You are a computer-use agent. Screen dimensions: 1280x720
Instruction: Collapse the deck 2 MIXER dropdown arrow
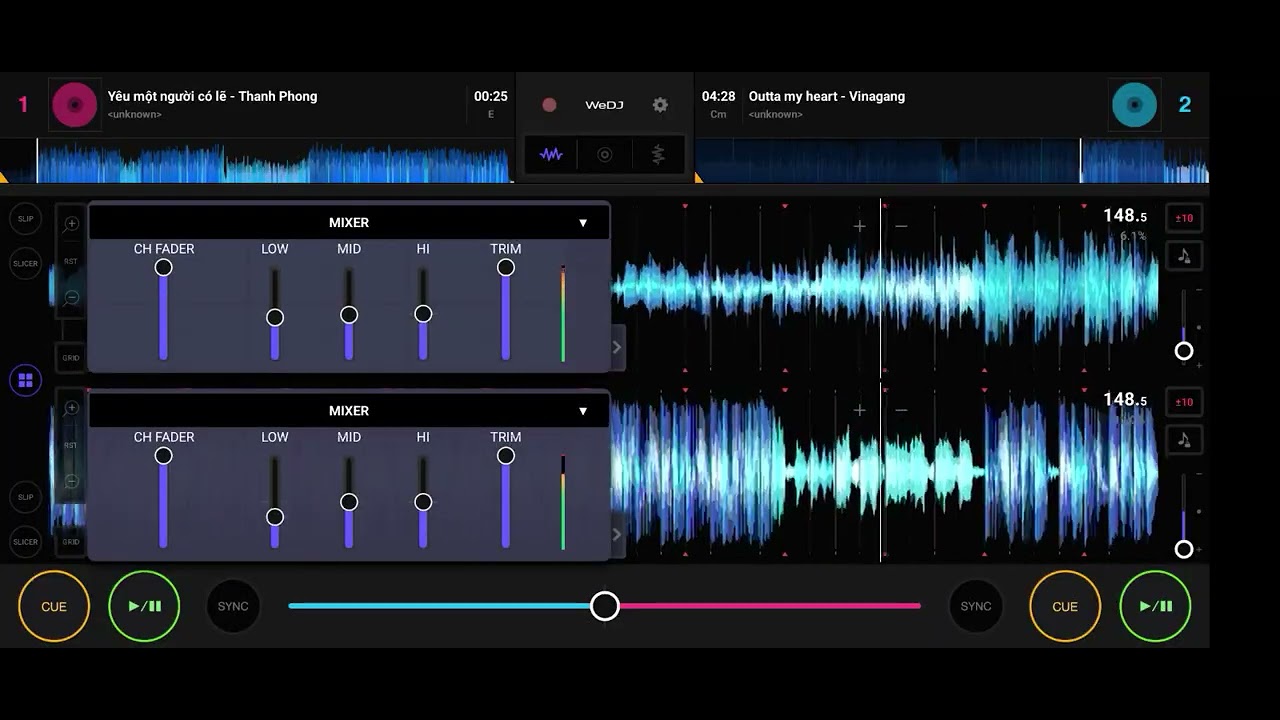[583, 411]
